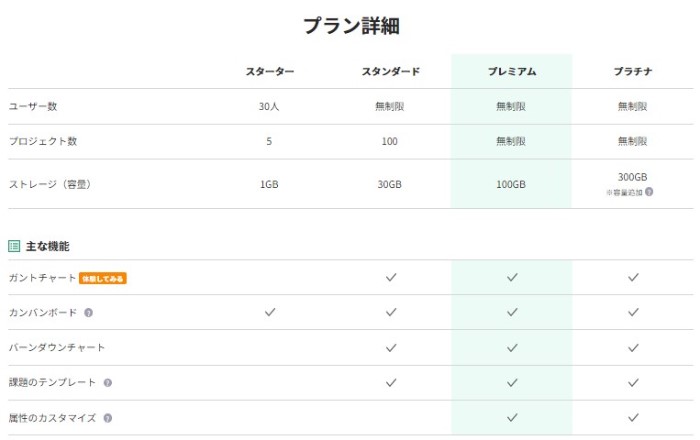Click the list icon beside 主な機能
700x440 pixels.
tap(14, 246)
